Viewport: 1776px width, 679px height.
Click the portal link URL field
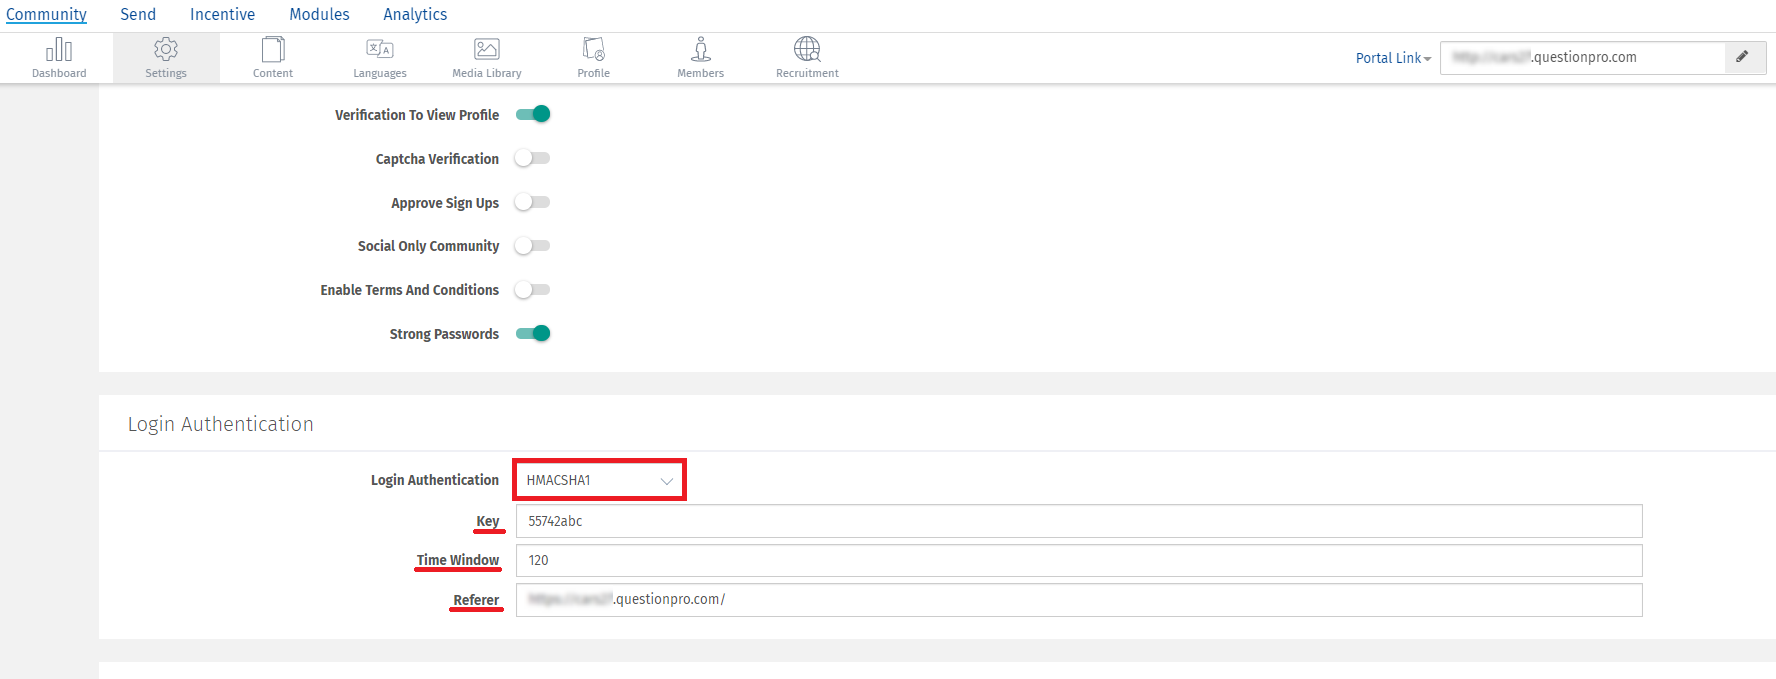click(1583, 57)
